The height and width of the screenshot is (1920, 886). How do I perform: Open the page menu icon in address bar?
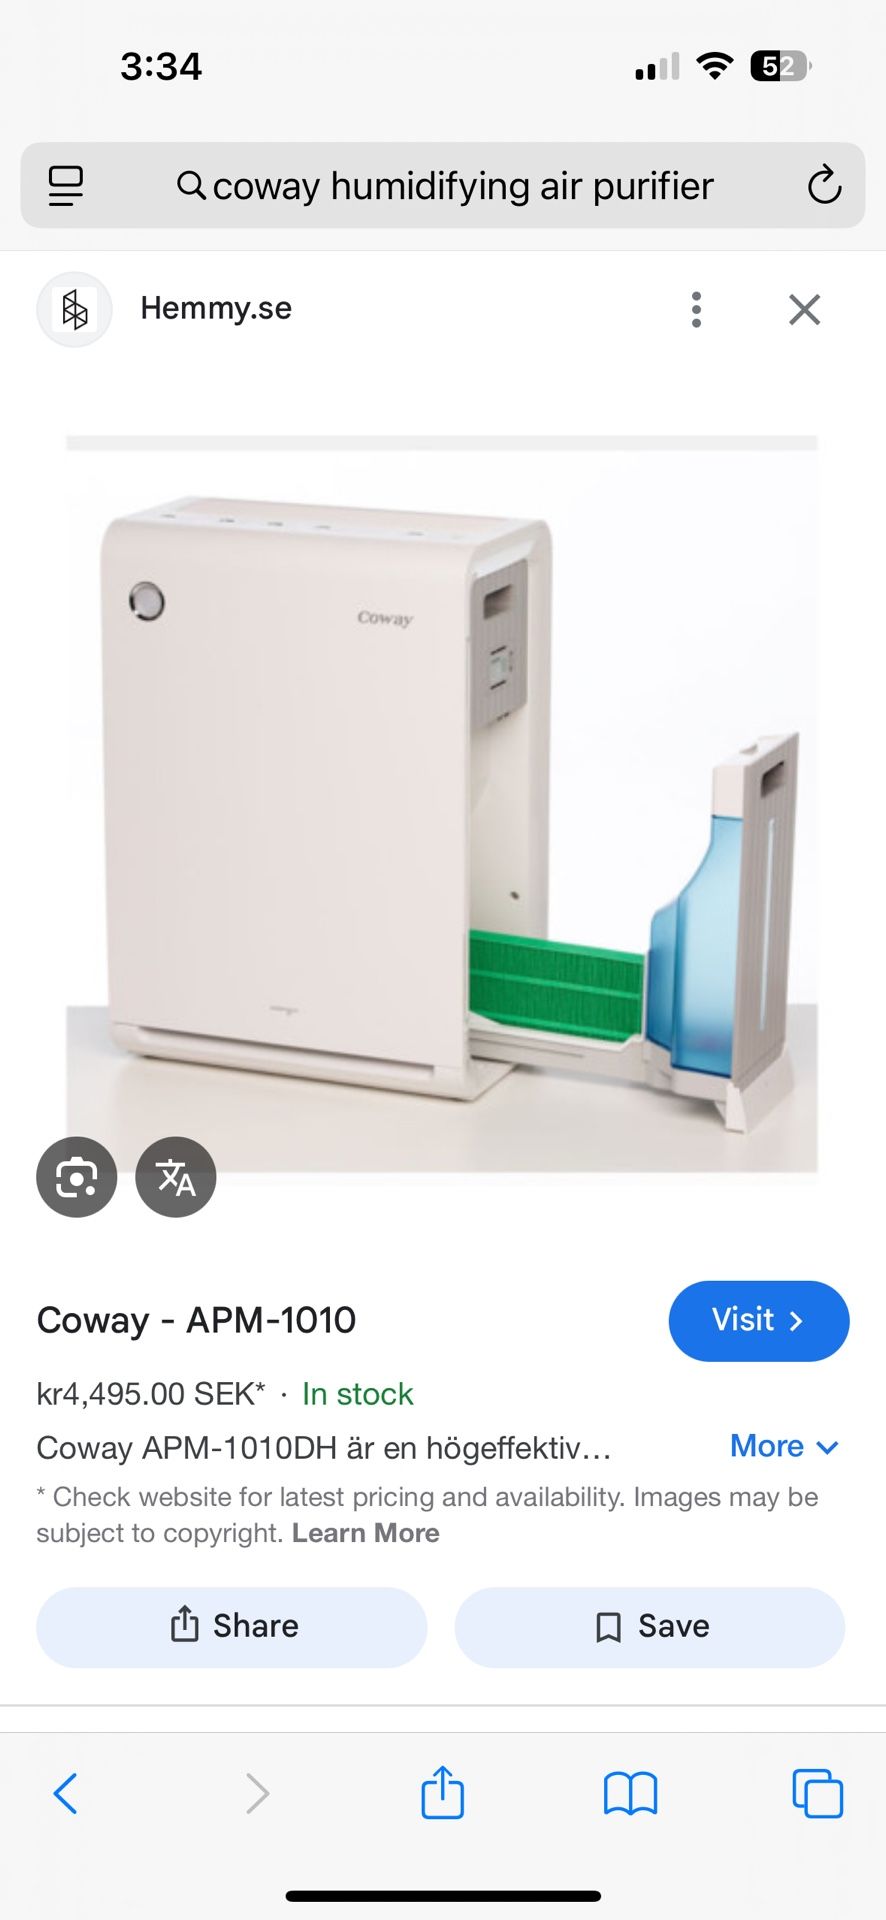pos(66,186)
